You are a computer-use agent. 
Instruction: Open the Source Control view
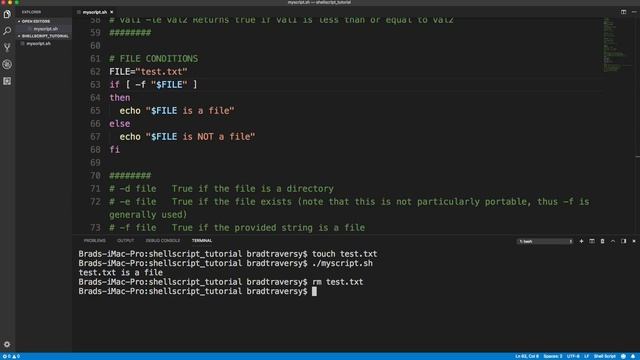[x=7, y=47]
